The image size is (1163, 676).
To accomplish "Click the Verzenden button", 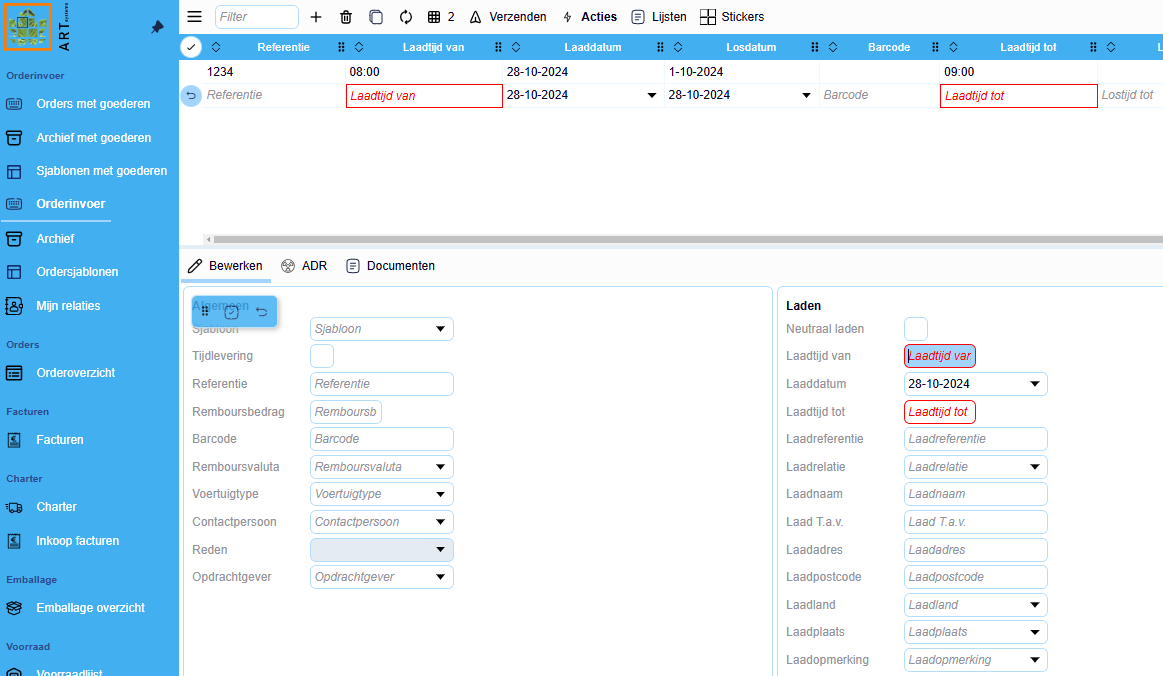I will coord(507,17).
